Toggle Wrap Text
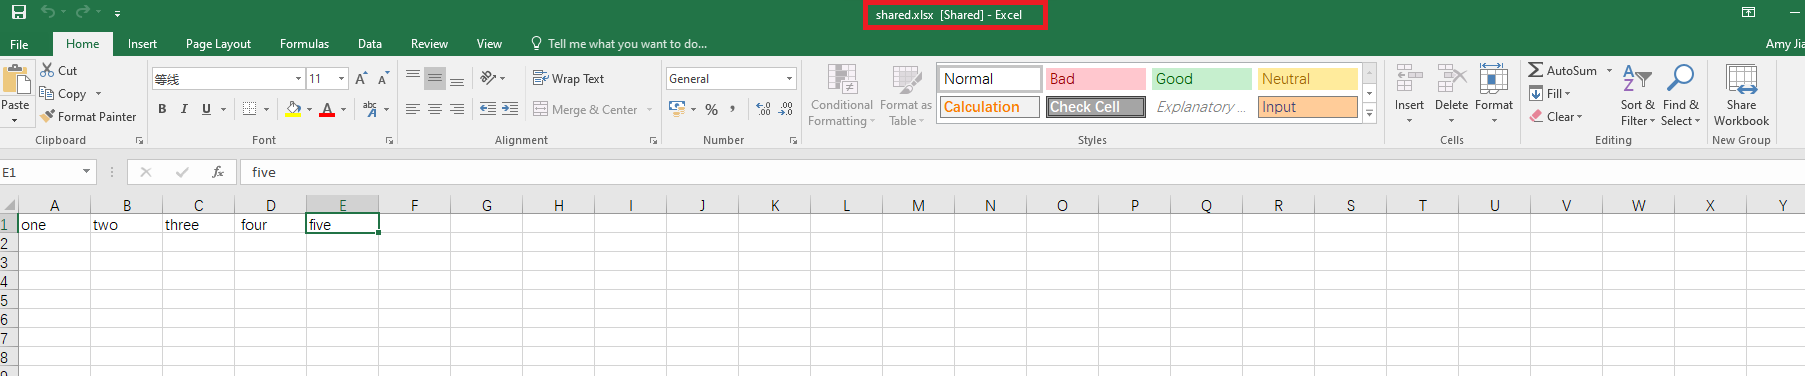The height and width of the screenshot is (376, 1805). 568,79
